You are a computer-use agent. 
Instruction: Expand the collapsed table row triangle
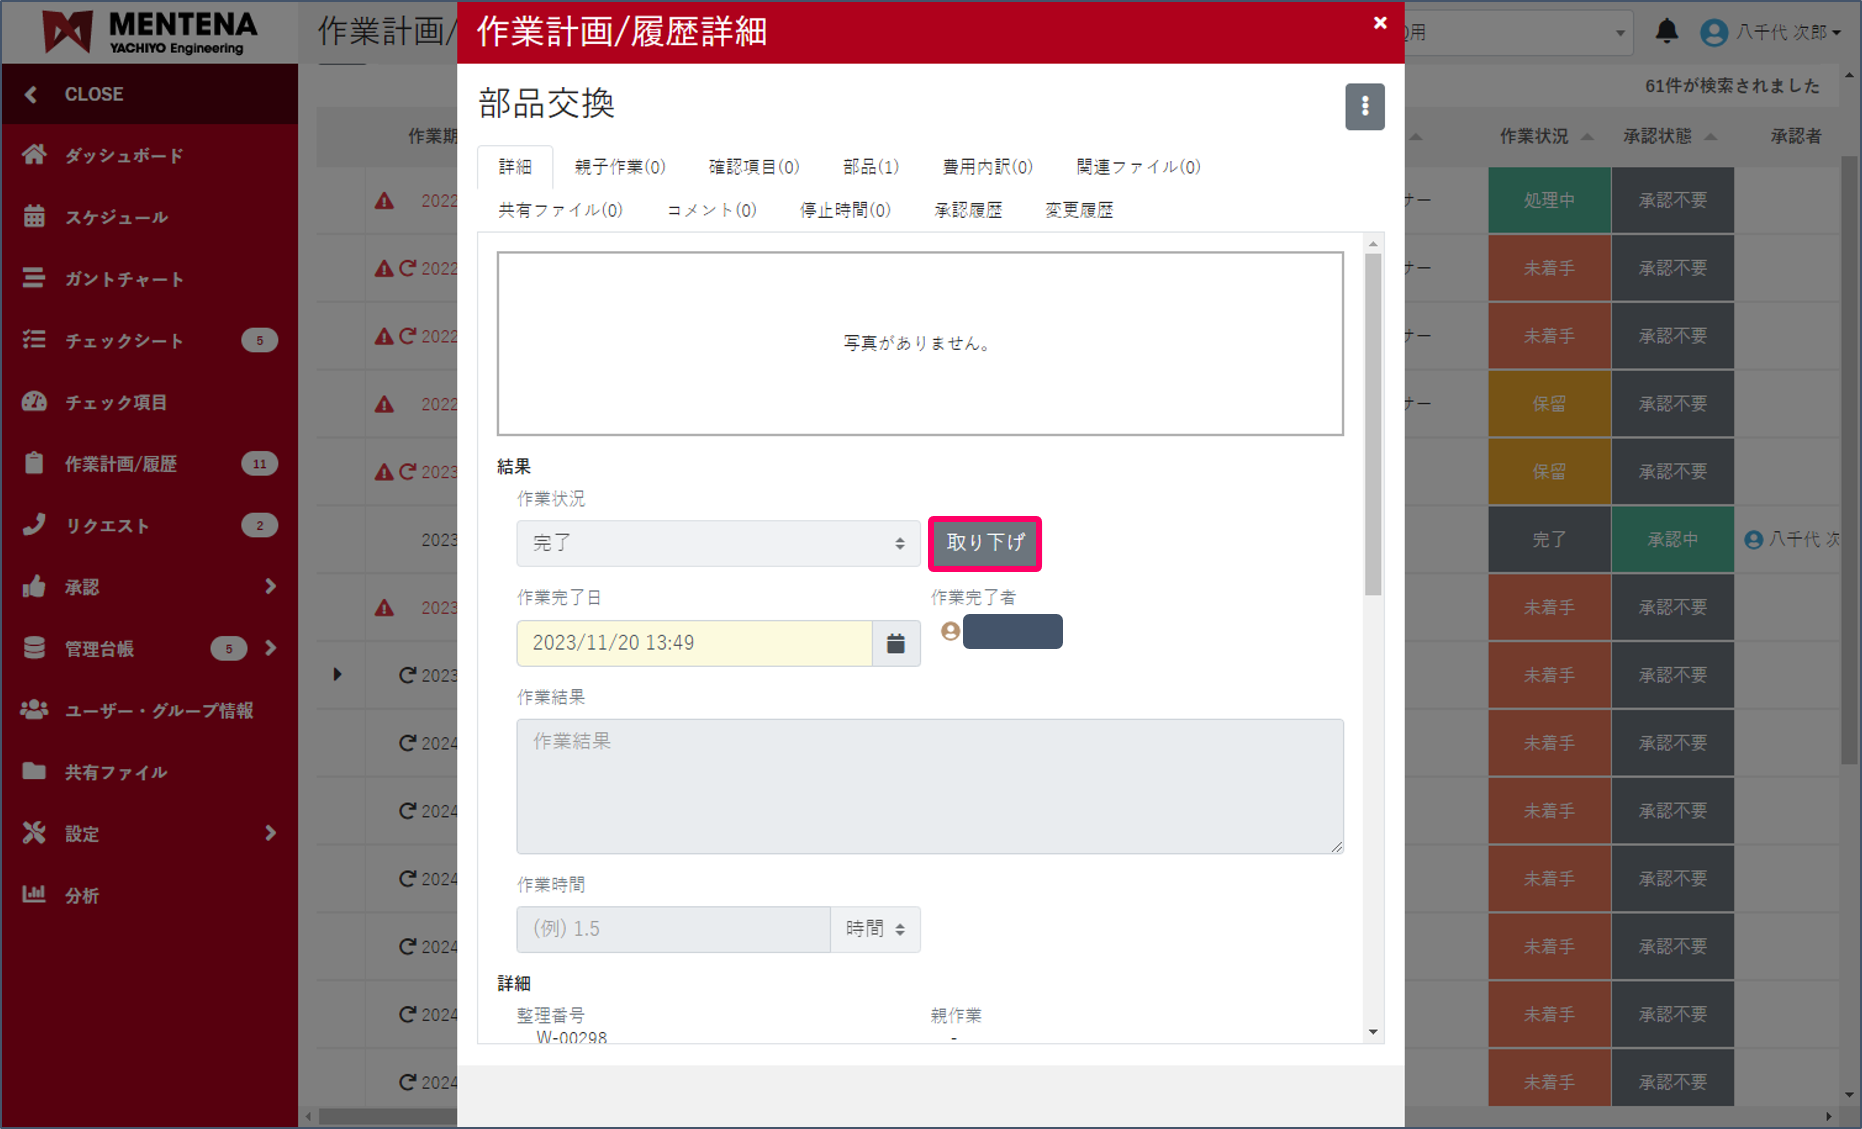337,675
